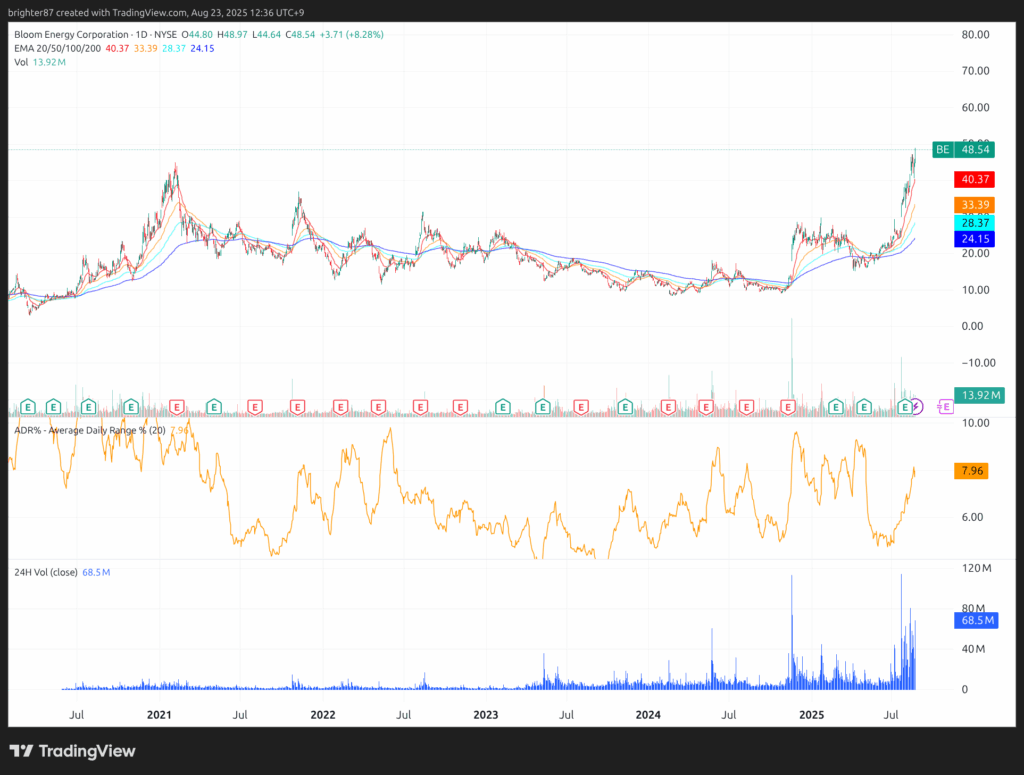The height and width of the screenshot is (775, 1024).
Task: Click the green 13.92M volume axis tag
Action: [979, 395]
